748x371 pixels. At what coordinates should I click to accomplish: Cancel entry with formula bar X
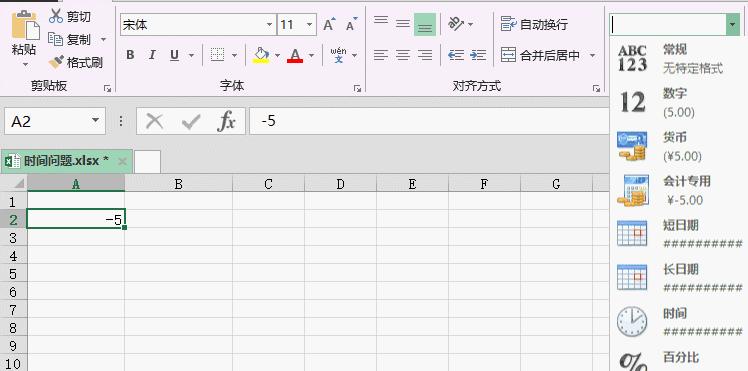coord(154,122)
